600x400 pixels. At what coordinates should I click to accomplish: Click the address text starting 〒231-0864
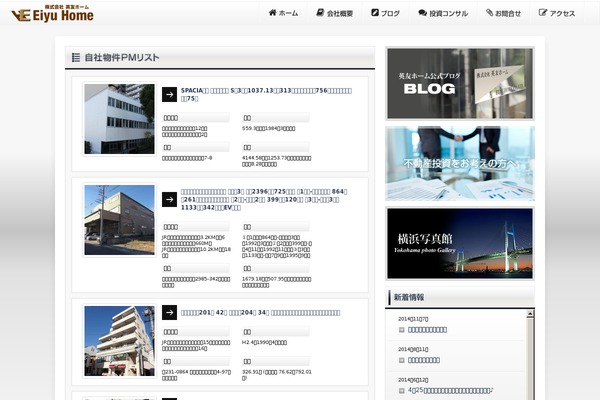point(196,375)
